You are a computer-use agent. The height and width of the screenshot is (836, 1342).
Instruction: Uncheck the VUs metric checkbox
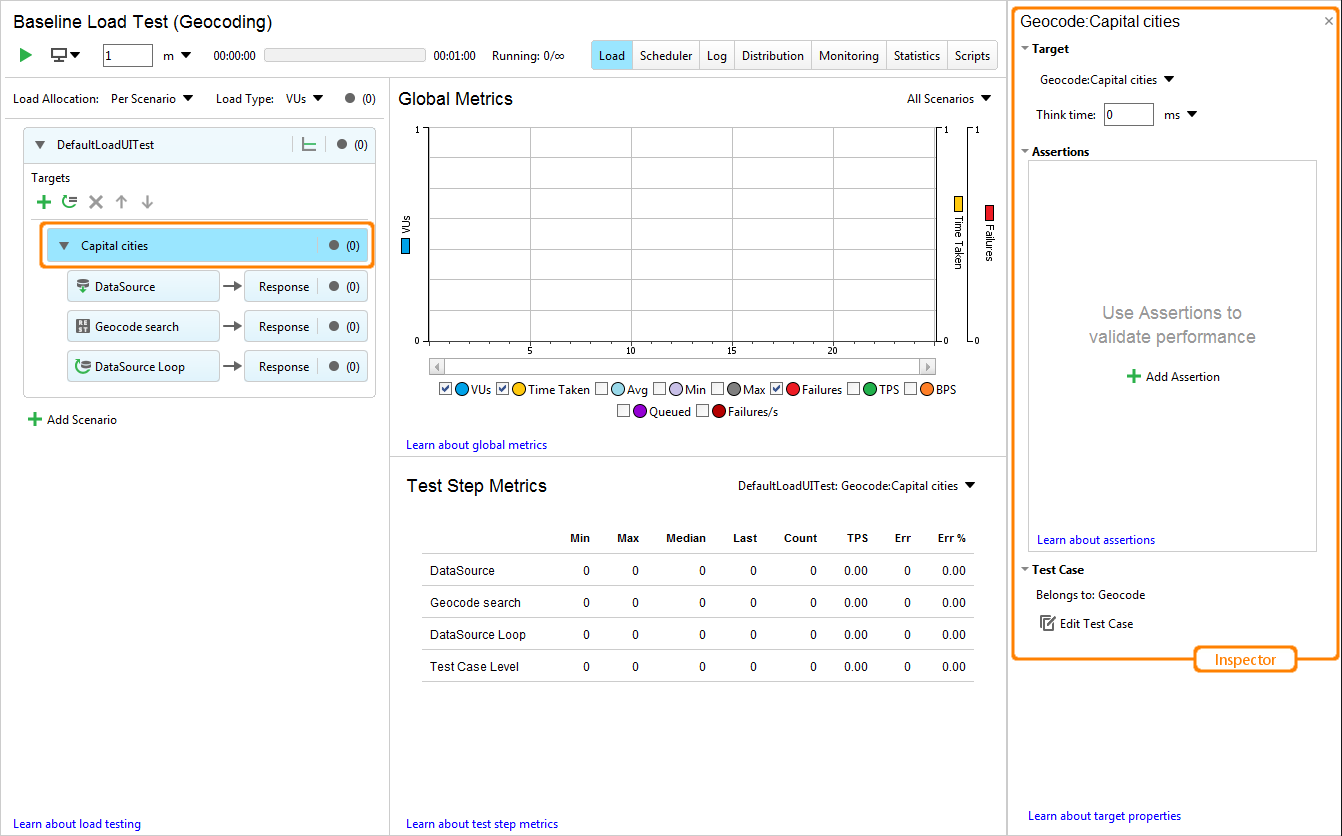coord(444,389)
